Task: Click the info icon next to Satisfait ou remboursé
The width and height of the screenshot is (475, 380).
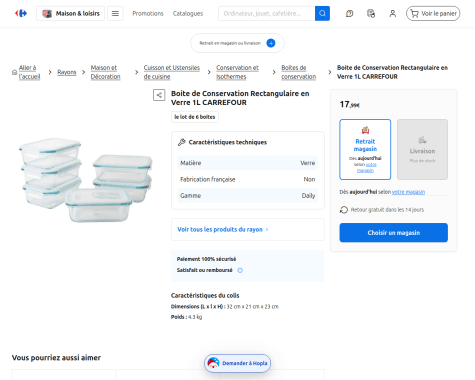Action: (240, 270)
